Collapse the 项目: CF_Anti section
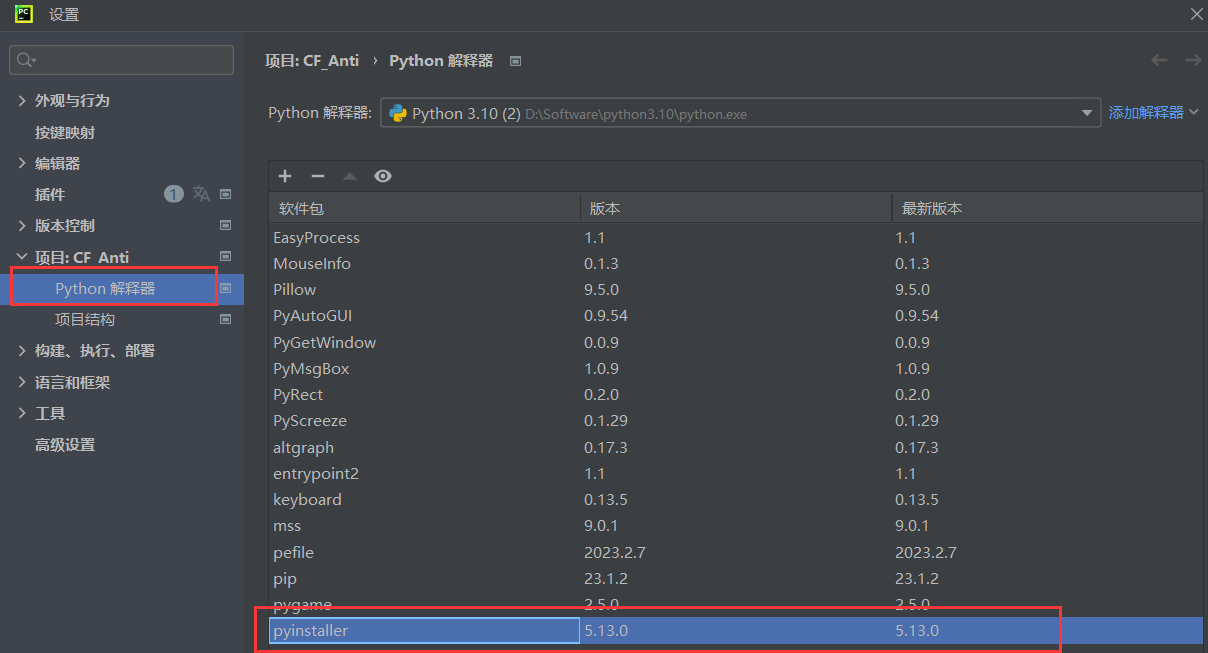The height and width of the screenshot is (653, 1208). [x=22, y=257]
